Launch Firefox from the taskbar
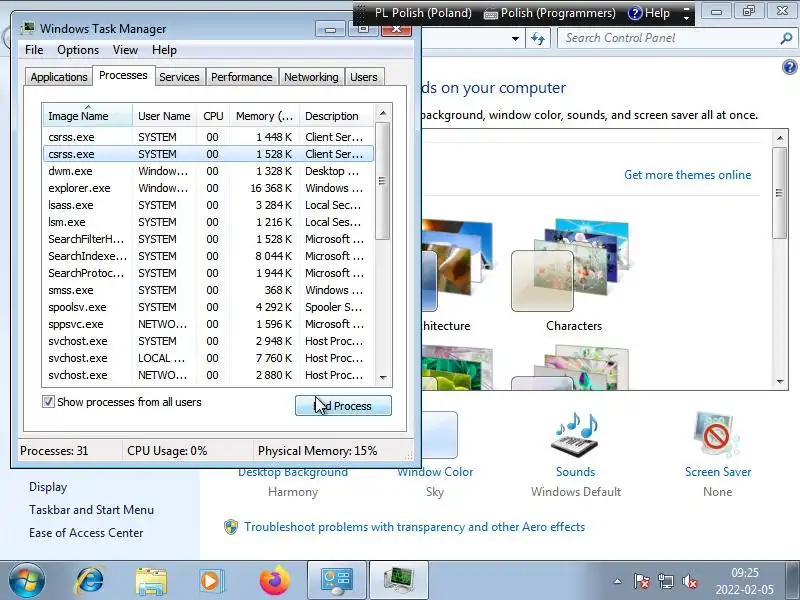 pos(274,581)
